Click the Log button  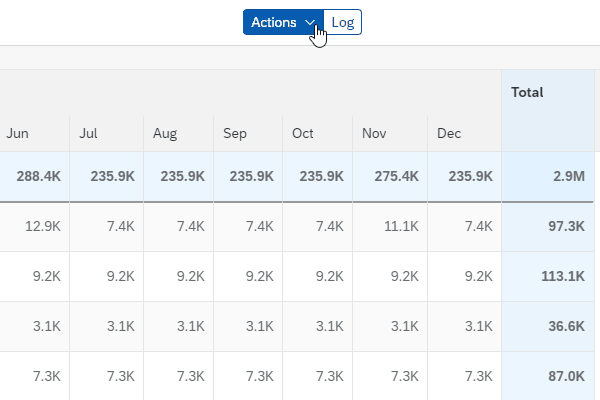343,22
